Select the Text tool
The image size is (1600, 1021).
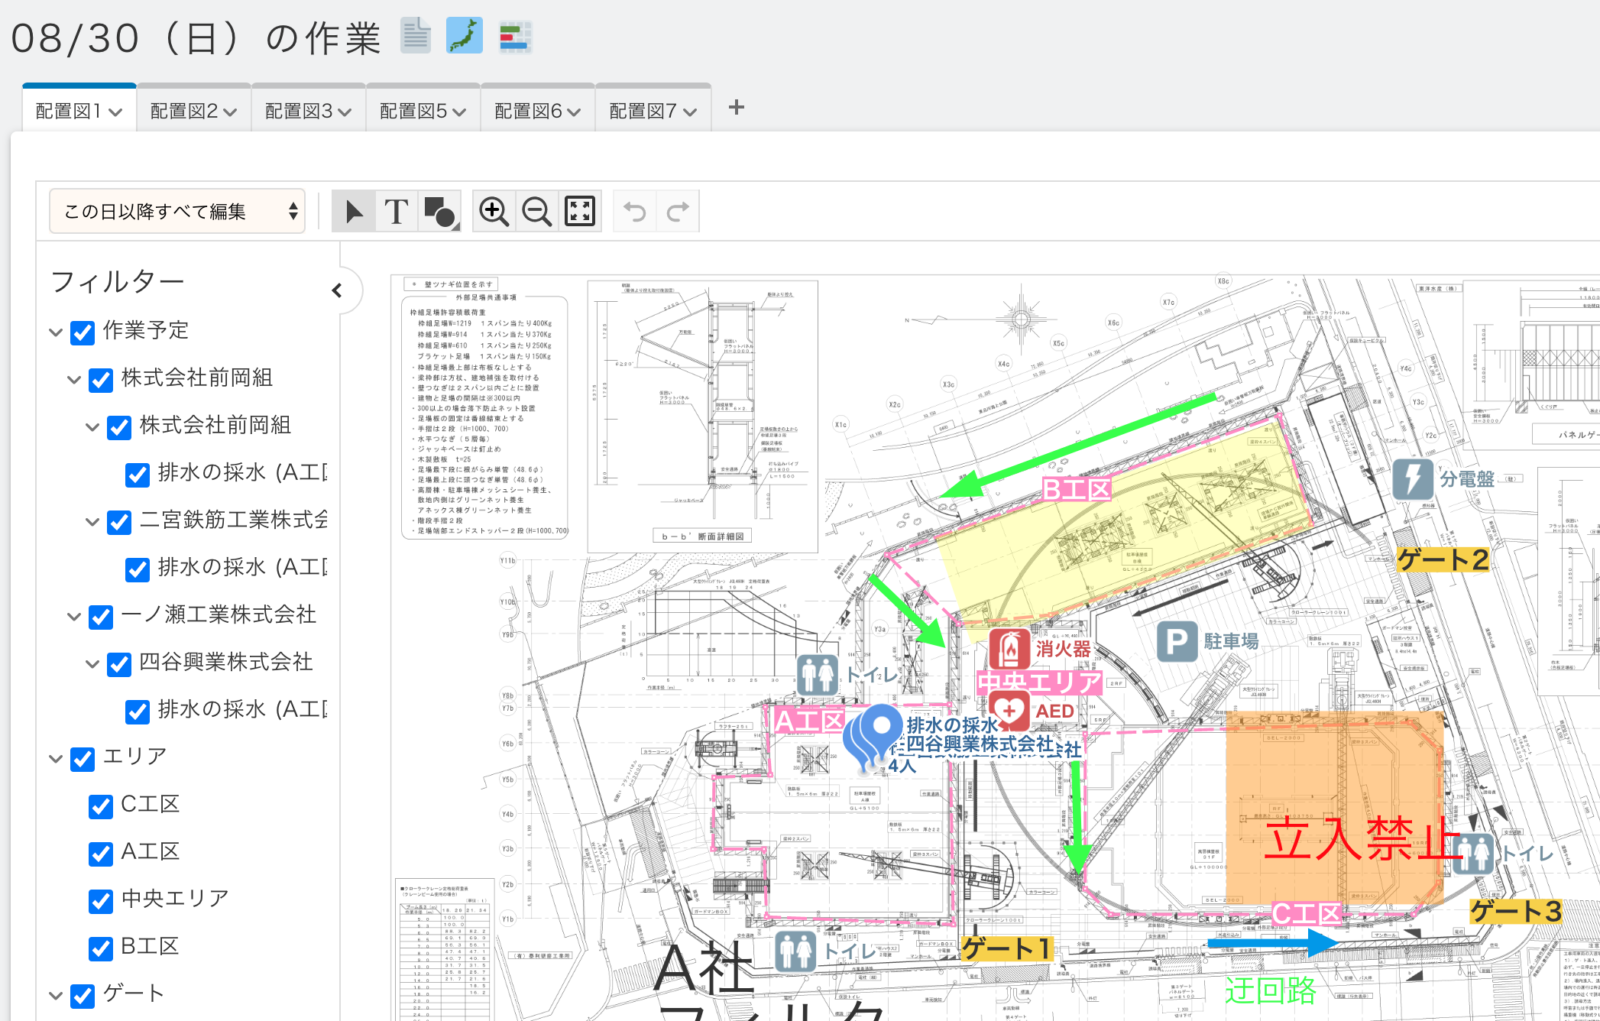click(396, 212)
